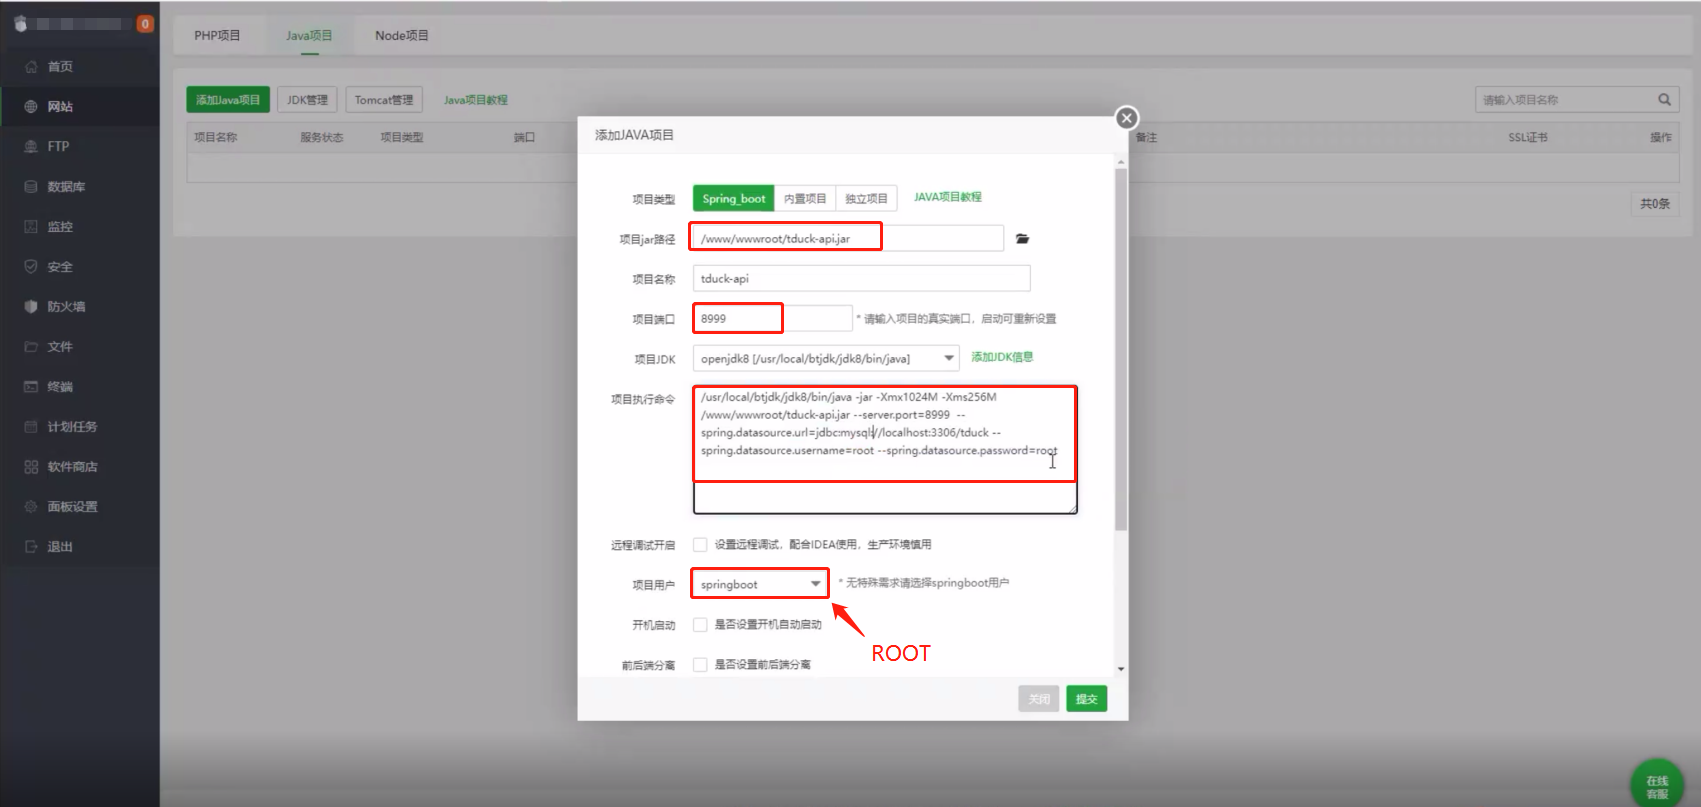Click the 服务状态 column header

coord(322,138)
